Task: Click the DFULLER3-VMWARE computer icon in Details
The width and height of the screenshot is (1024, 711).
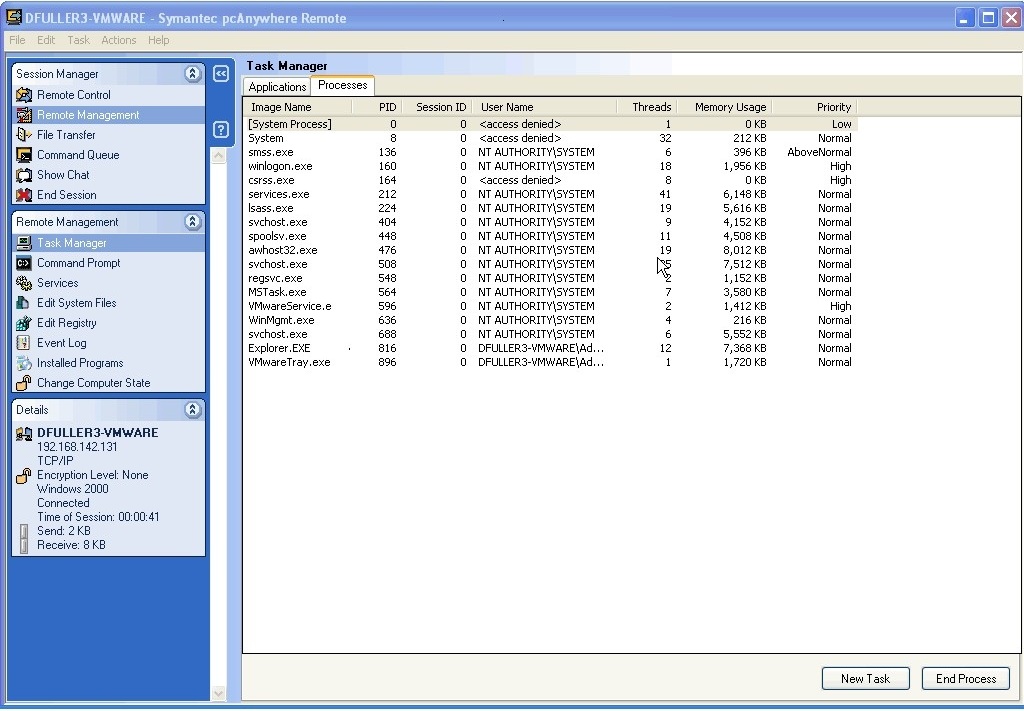Action: [24, 434]
